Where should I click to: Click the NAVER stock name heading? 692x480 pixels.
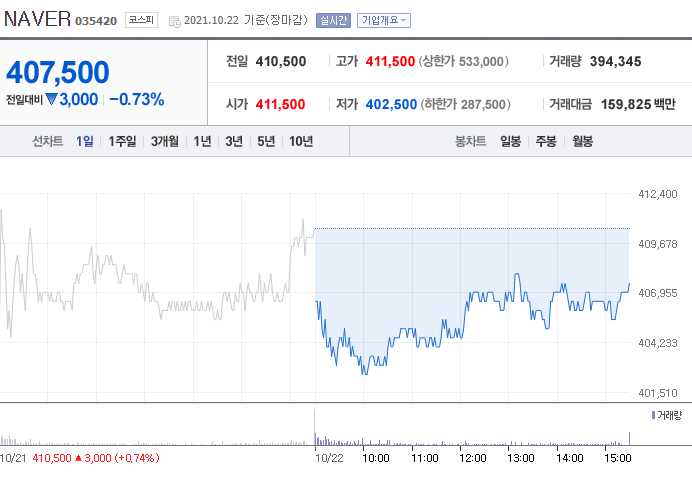(37, 19)
